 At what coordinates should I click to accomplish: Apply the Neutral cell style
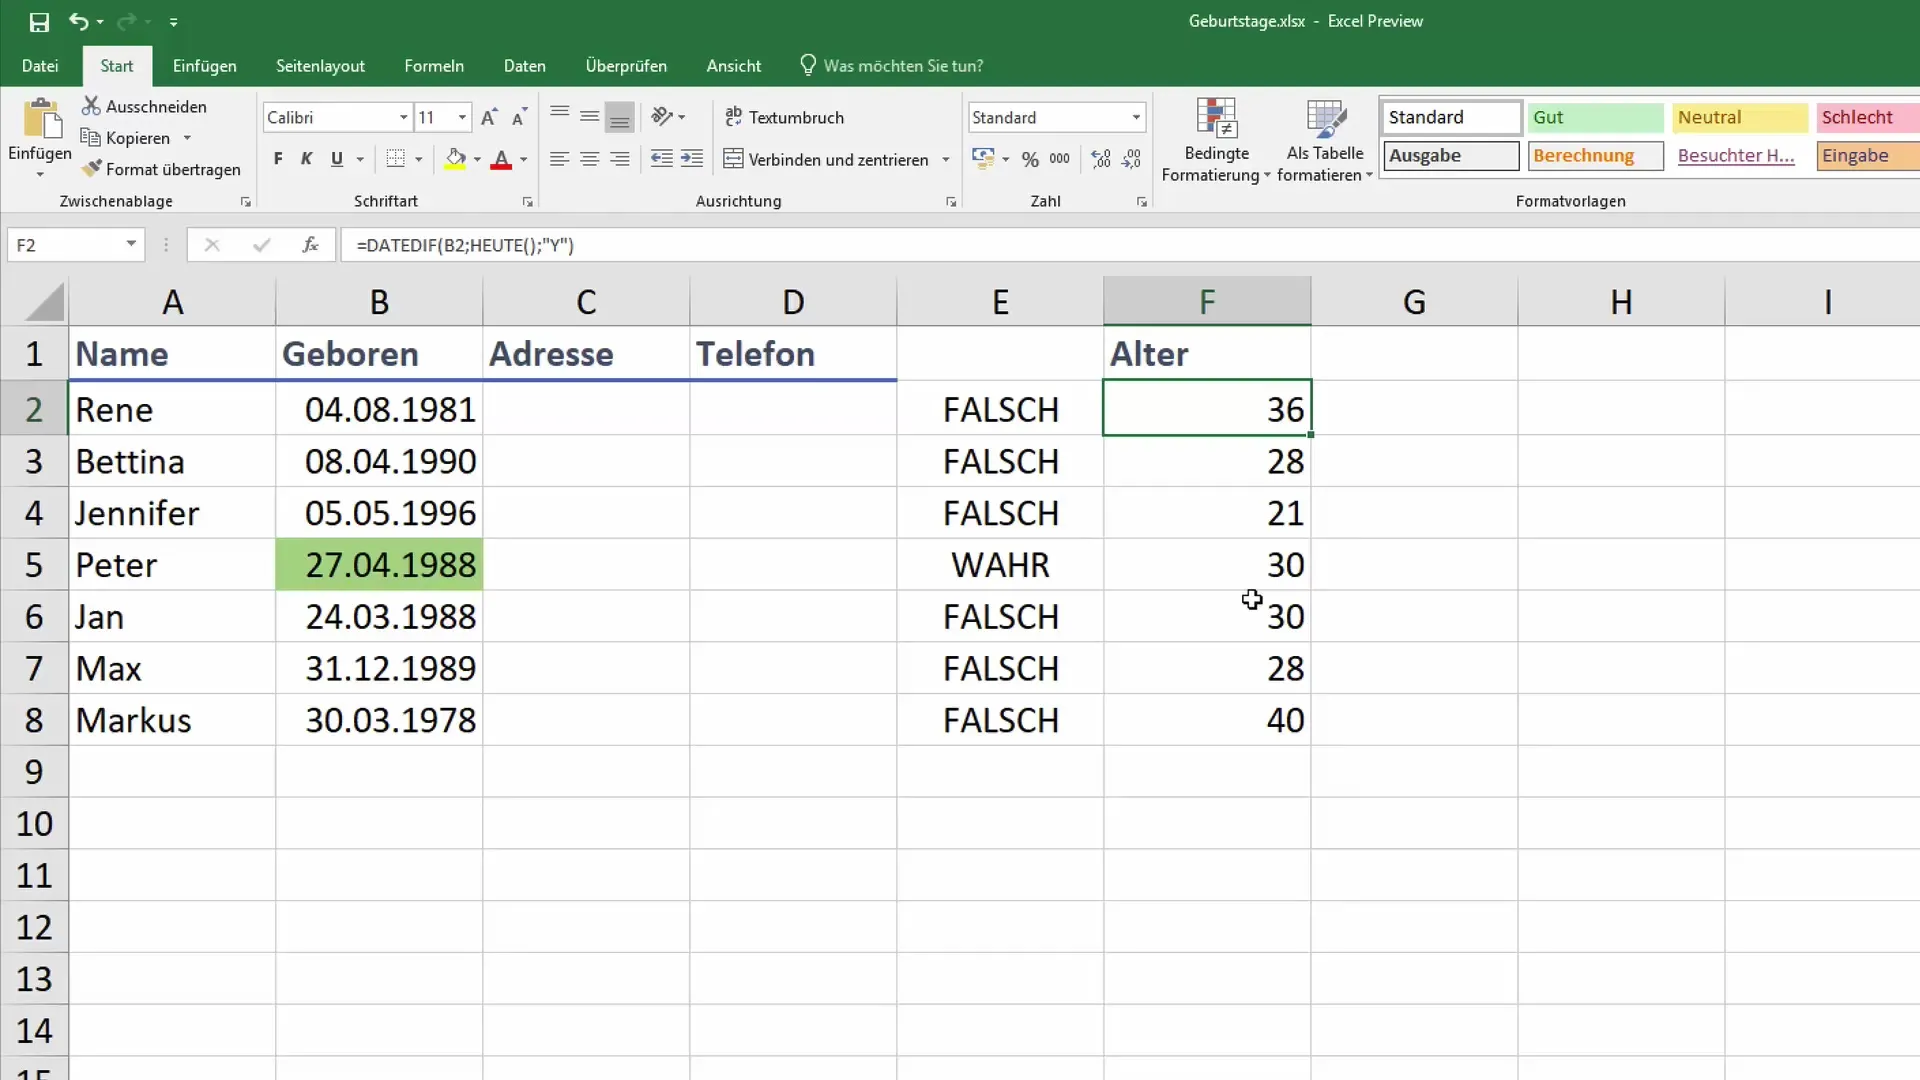coord(1740,117)
